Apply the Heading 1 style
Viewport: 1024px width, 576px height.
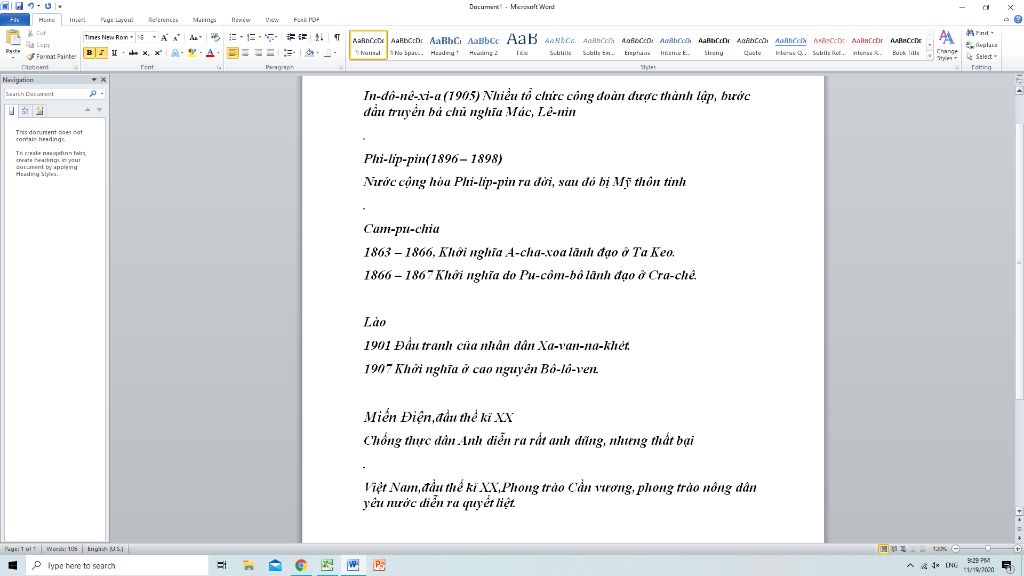click(445, 44)
